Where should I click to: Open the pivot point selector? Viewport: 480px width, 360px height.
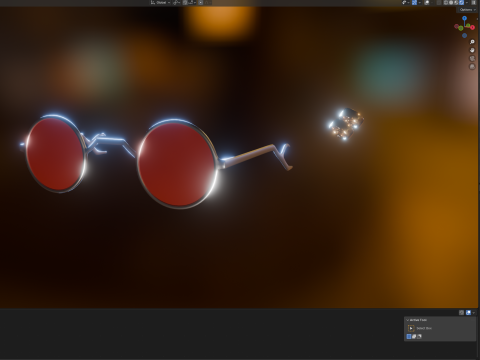[x=176, y=2]
